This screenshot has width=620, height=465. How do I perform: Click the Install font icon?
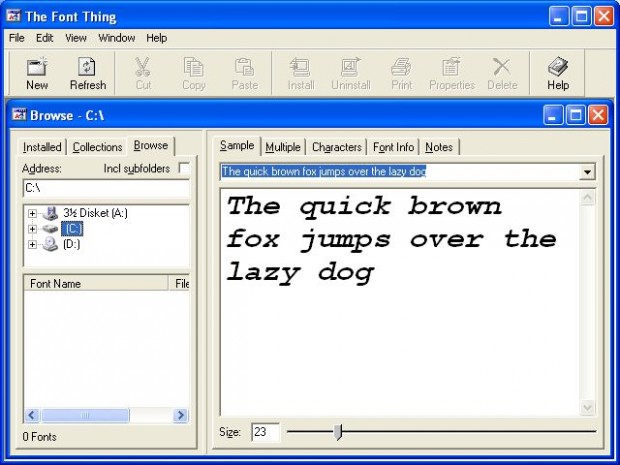pyautogui.click(x=300, y=66)
